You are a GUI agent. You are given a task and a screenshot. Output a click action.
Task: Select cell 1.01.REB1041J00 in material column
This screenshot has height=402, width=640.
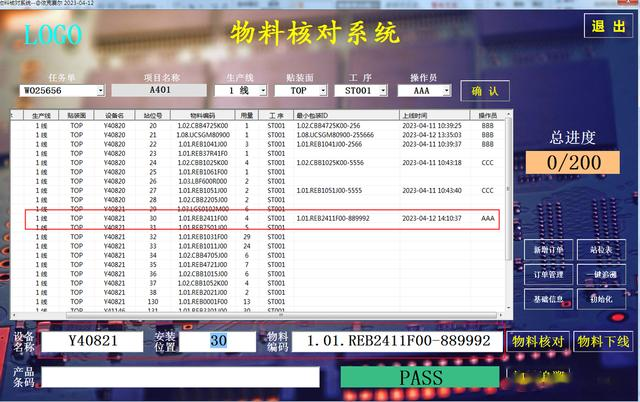point(203,144)
